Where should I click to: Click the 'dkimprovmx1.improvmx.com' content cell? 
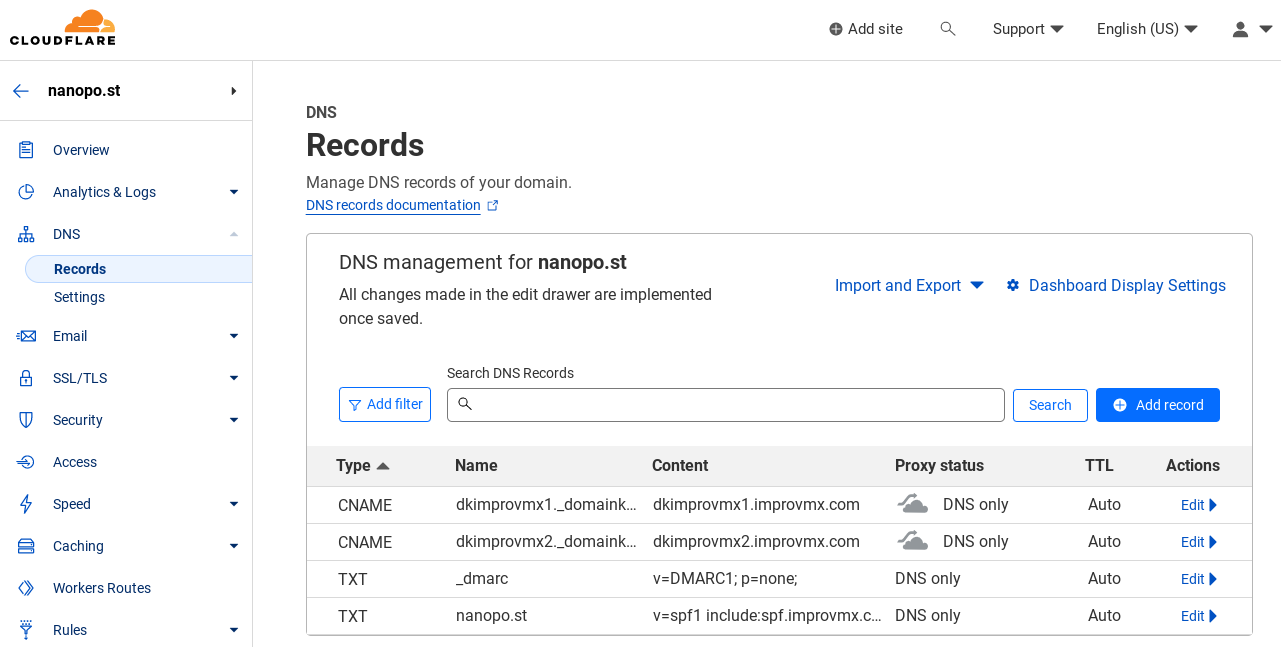tap(756, 505)
